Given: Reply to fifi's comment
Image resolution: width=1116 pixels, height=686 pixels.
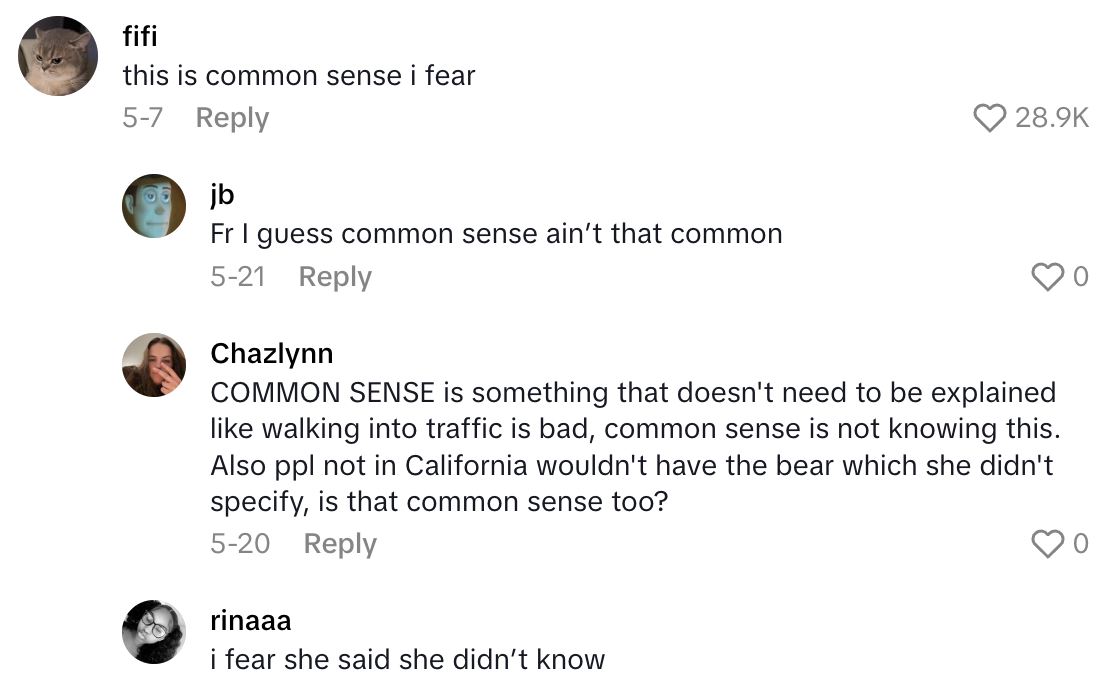Looking at the screenshot, I should (x=232, y=118).
